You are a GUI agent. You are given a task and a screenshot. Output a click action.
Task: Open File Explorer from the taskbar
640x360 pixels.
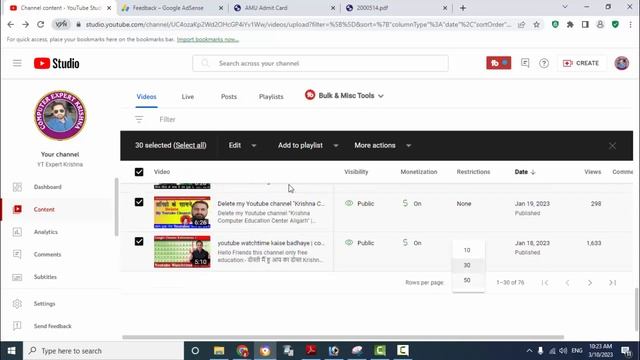[x=219, y=351]
